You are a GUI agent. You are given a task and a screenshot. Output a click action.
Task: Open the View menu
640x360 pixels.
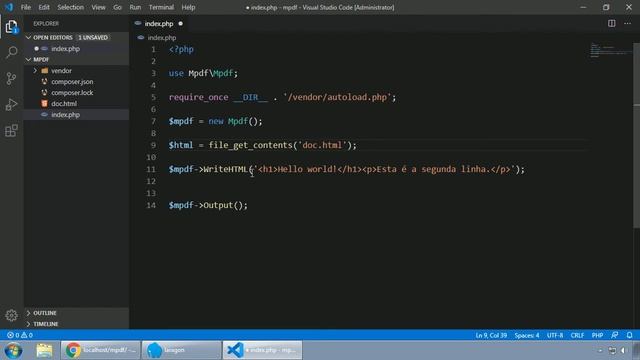click(x=98, y=7)
